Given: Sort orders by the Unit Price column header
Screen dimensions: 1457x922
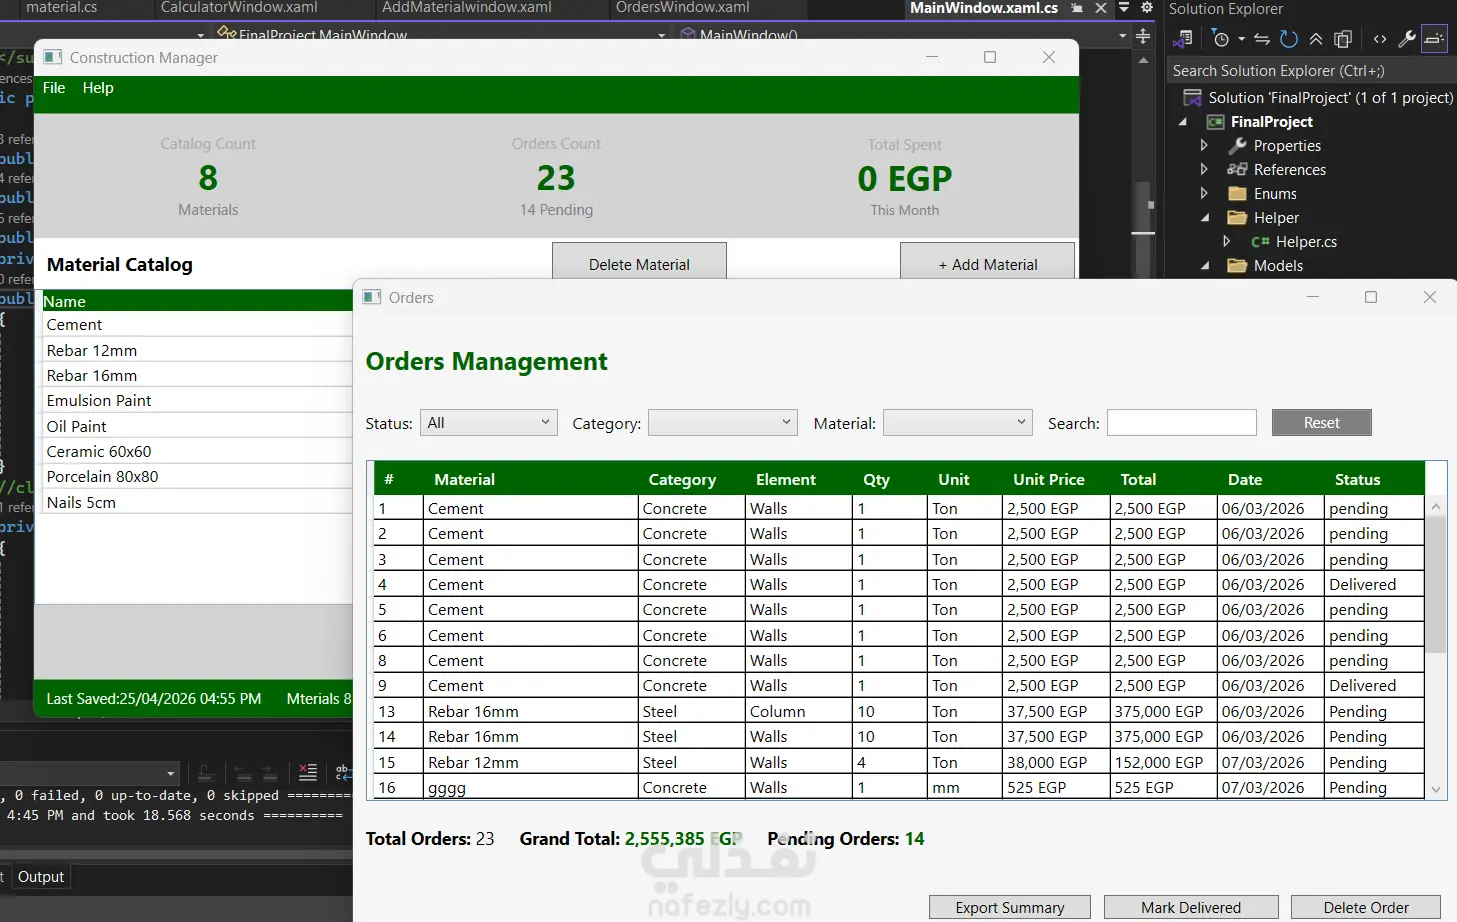Looking at the screenshot, I should coord(1049,480).
